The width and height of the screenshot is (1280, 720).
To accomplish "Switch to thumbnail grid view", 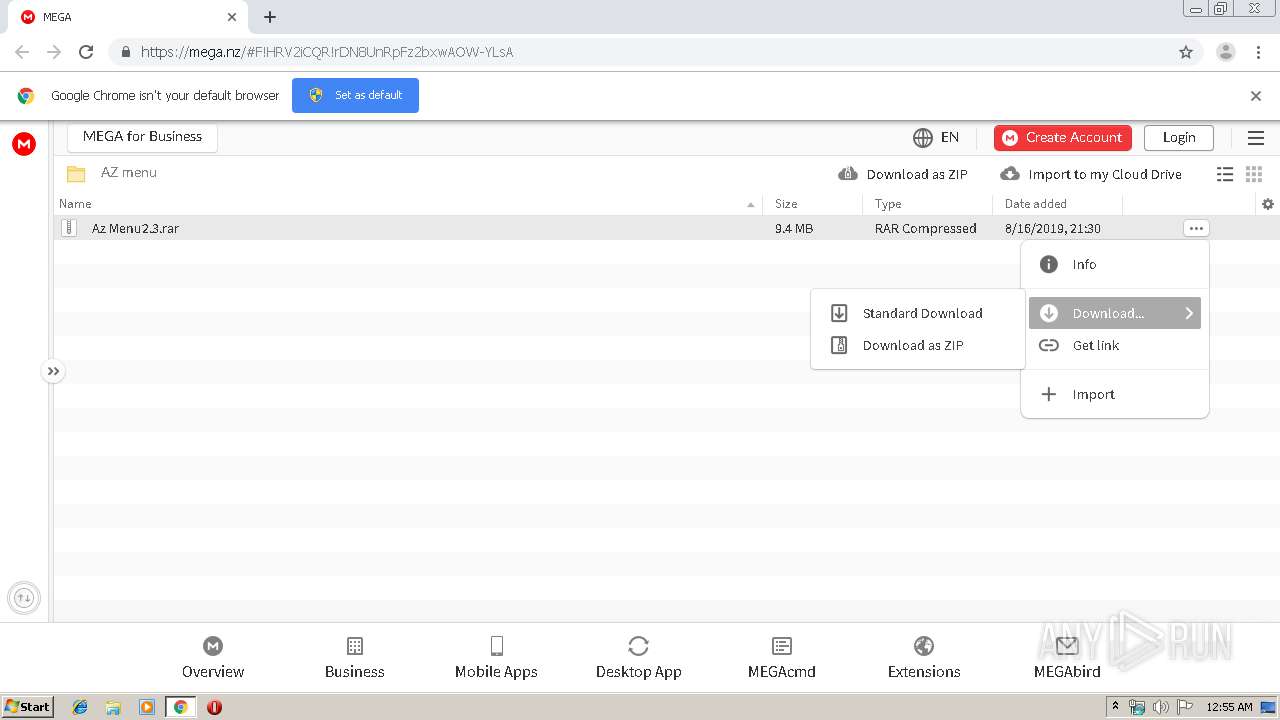I will [1254, 174].
